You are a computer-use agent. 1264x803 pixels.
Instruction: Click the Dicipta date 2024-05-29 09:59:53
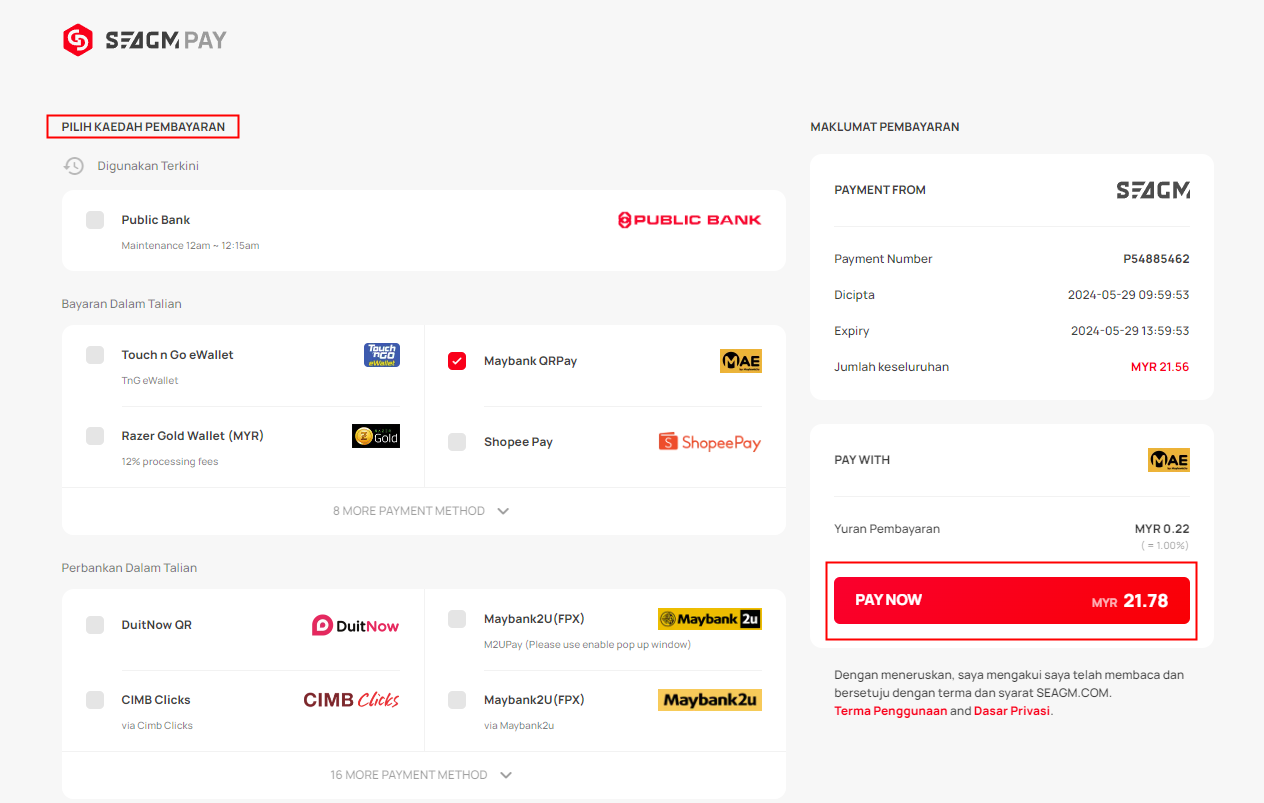tap(1129, 295)
